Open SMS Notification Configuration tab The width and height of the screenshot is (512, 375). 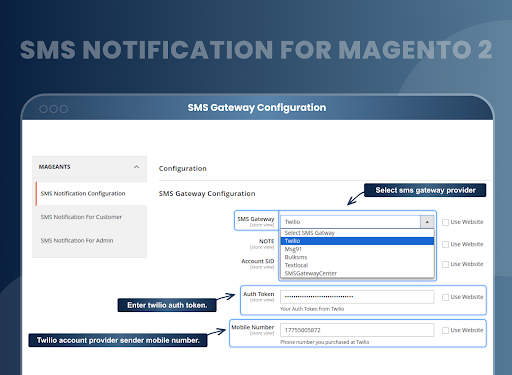click(83, 193)
